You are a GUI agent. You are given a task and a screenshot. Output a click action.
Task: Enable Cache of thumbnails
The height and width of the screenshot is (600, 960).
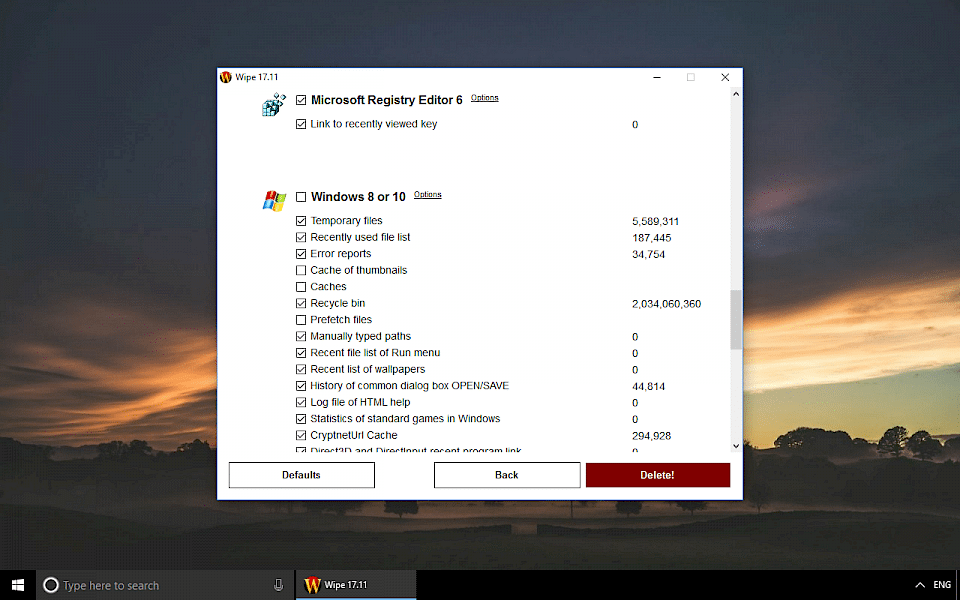click(301, 271)
